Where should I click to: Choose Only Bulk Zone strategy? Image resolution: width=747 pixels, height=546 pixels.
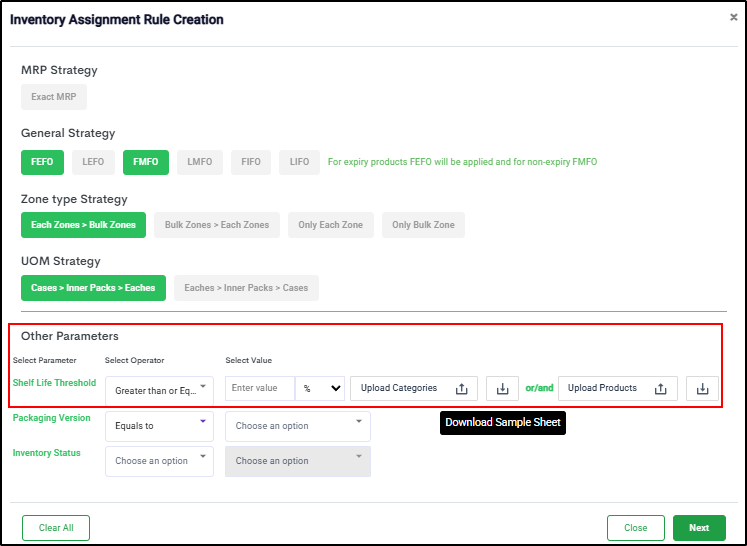[423, 225]
